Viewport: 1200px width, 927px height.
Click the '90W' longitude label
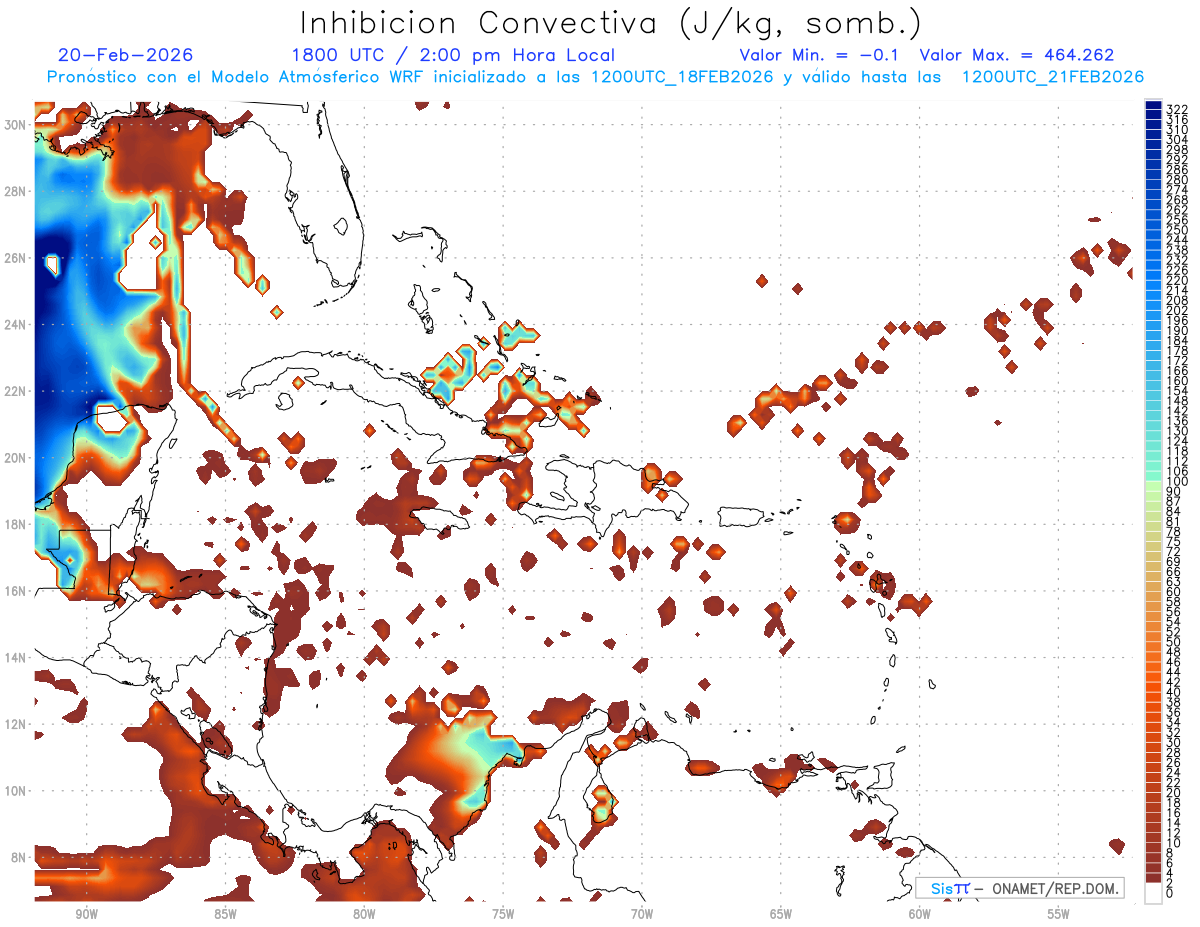click(x=86, y=915)
